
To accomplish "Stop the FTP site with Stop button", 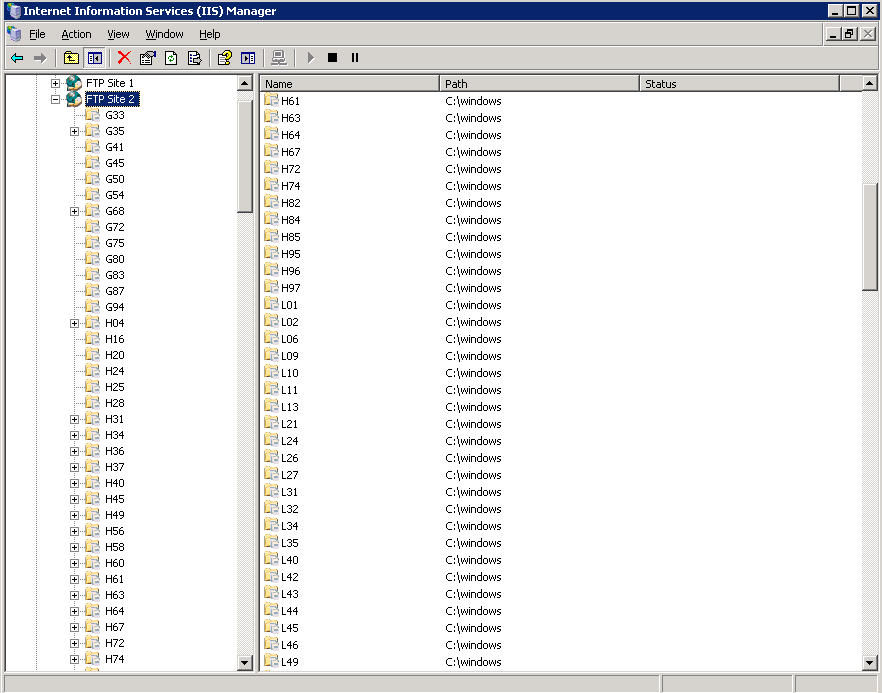I will pyautogui.click(x=332, y=57).
